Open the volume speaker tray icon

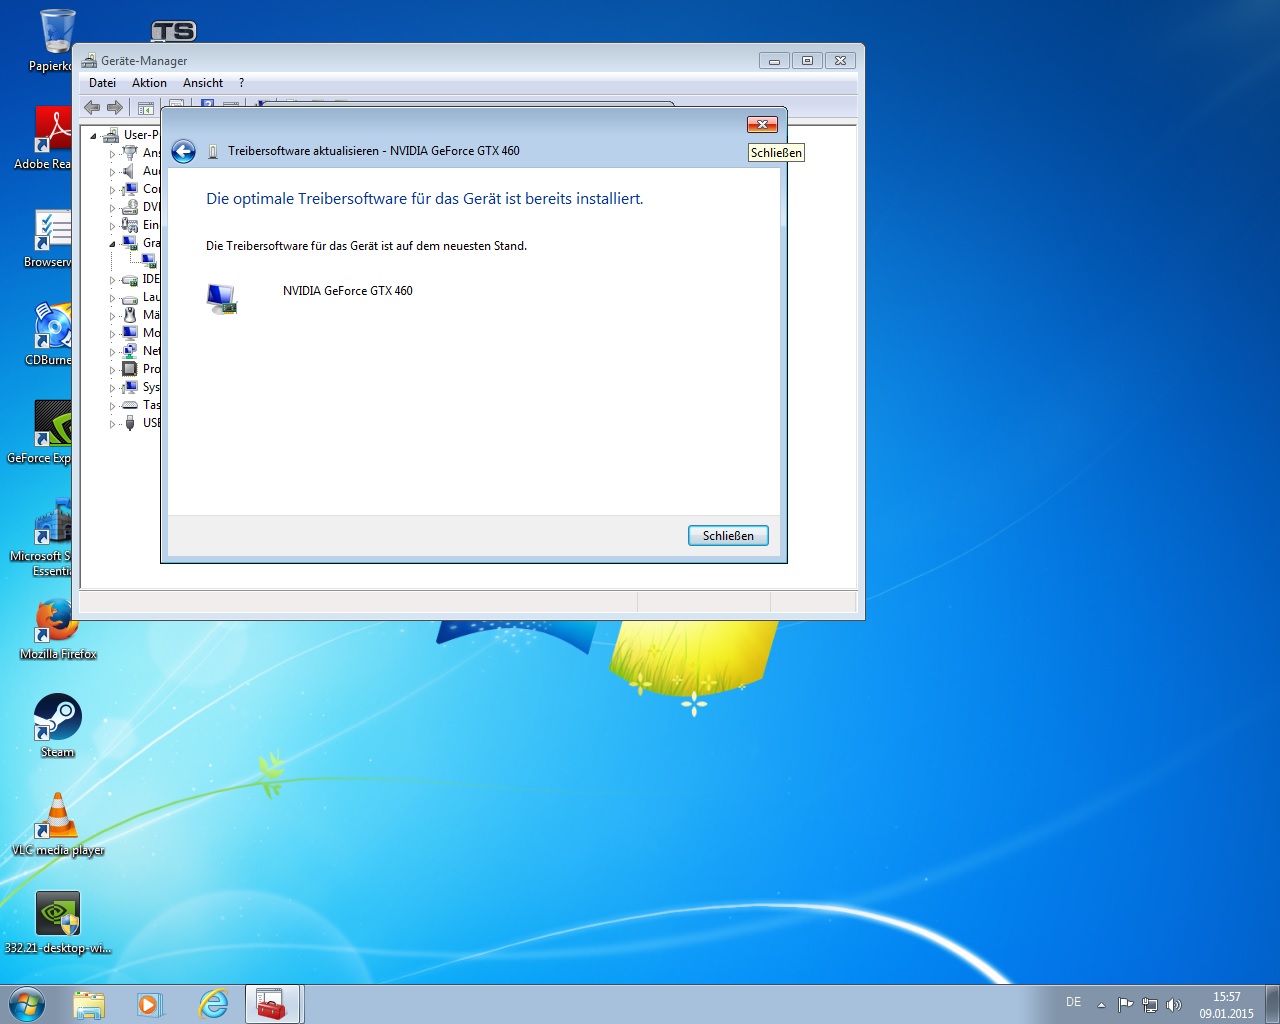point(1174,1005)
